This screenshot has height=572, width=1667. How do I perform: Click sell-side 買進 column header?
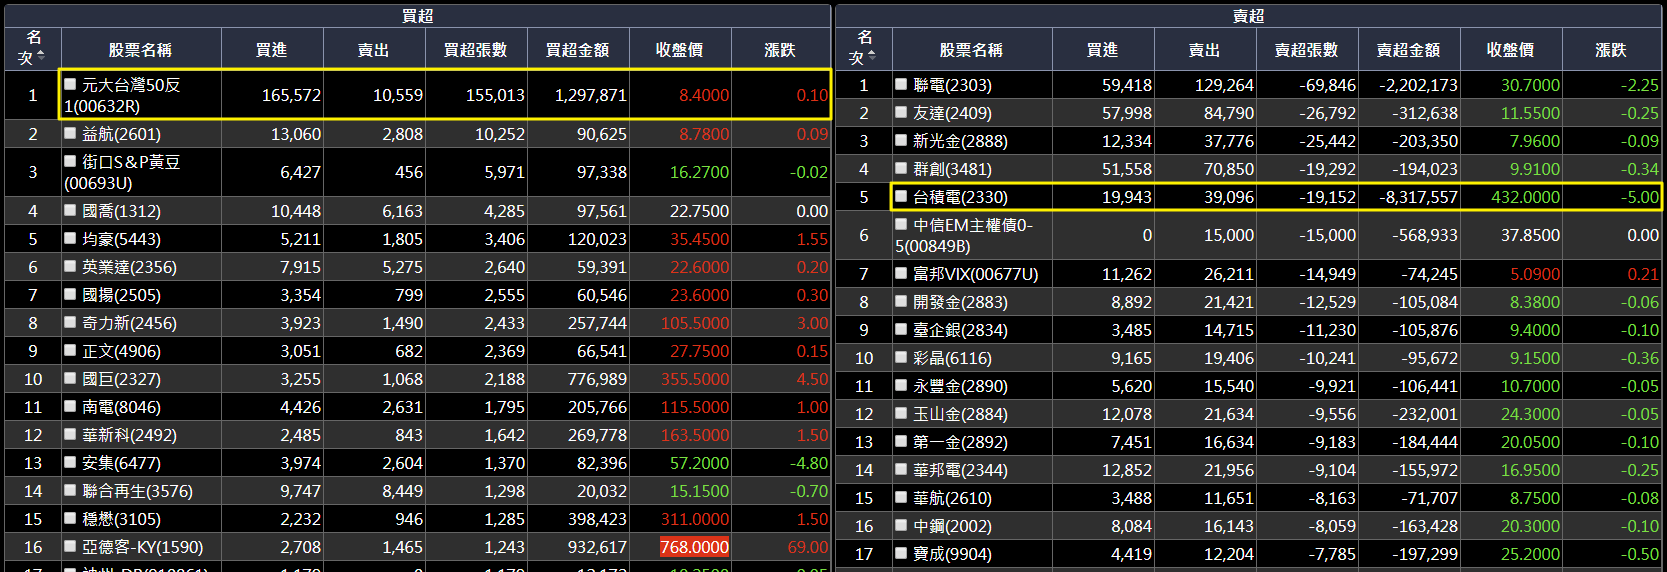point(1102,49)
